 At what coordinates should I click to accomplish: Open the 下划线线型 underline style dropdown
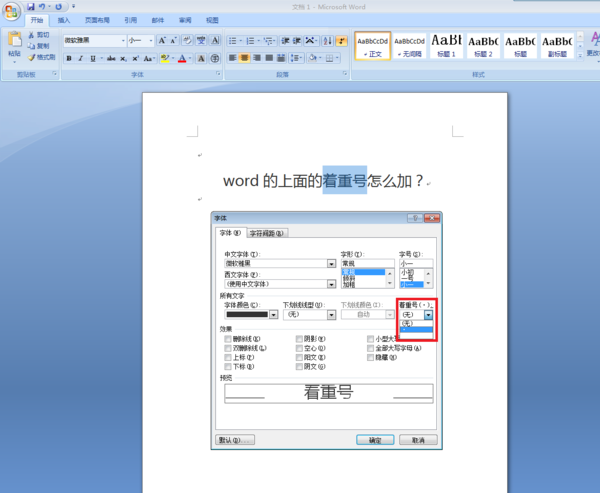329,314
